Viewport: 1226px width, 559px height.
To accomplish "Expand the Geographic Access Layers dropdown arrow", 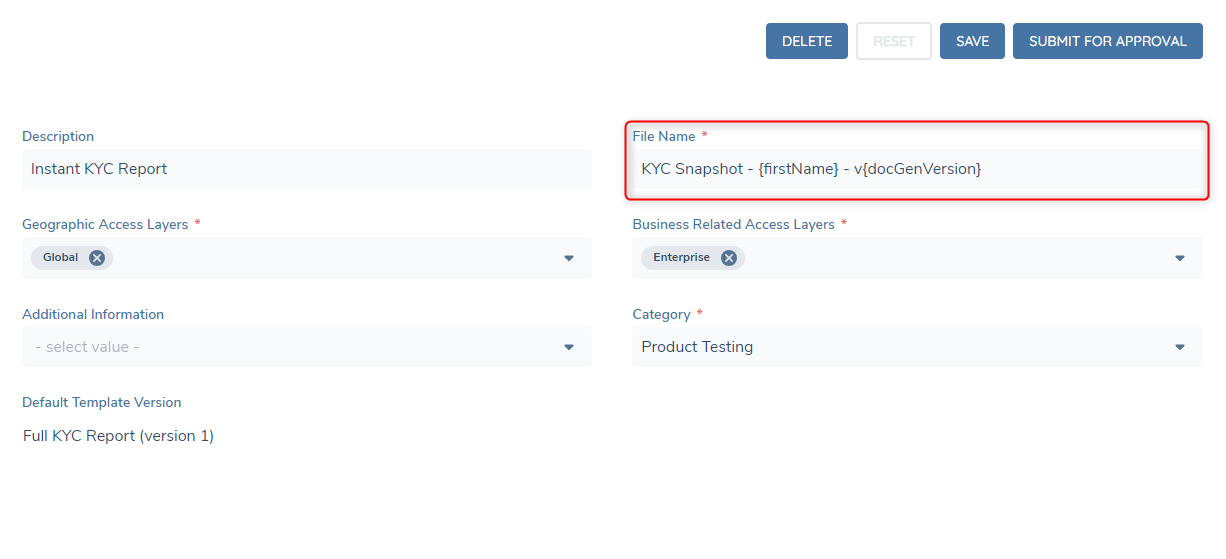I will click(x=569, y=258).
